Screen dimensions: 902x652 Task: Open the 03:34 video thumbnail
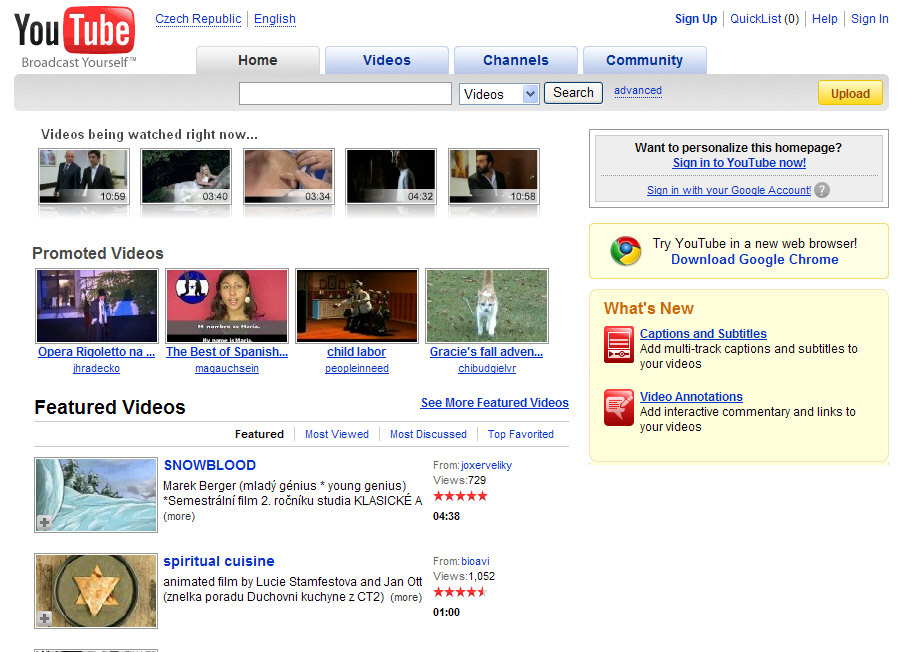point(289,176)
